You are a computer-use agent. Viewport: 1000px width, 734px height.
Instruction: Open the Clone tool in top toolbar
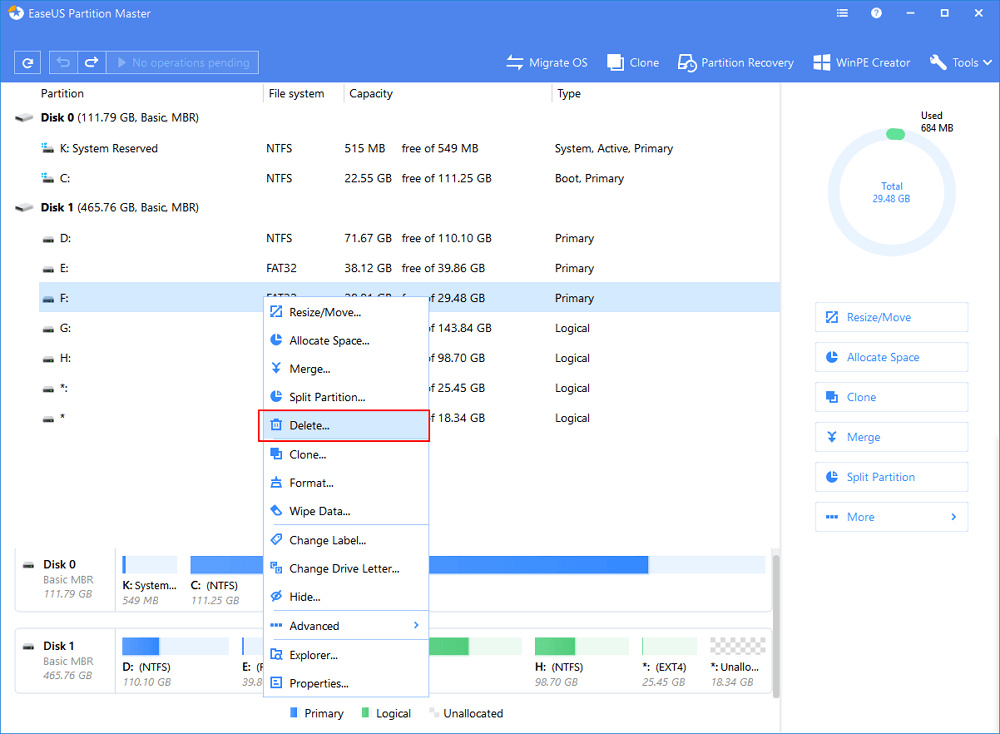633,62
